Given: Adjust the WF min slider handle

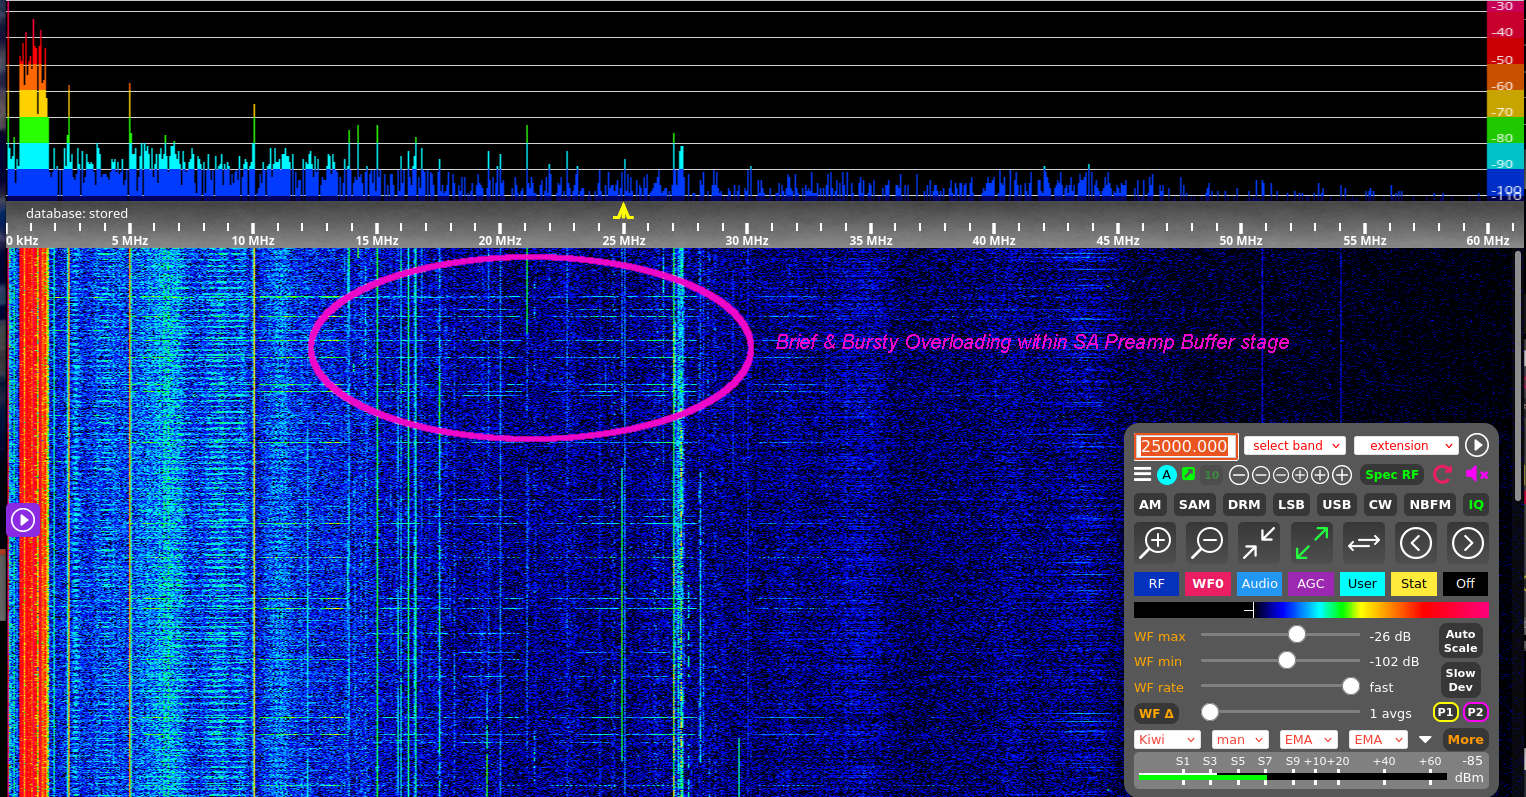Looking at the screenshot, I should [1287, 660].
